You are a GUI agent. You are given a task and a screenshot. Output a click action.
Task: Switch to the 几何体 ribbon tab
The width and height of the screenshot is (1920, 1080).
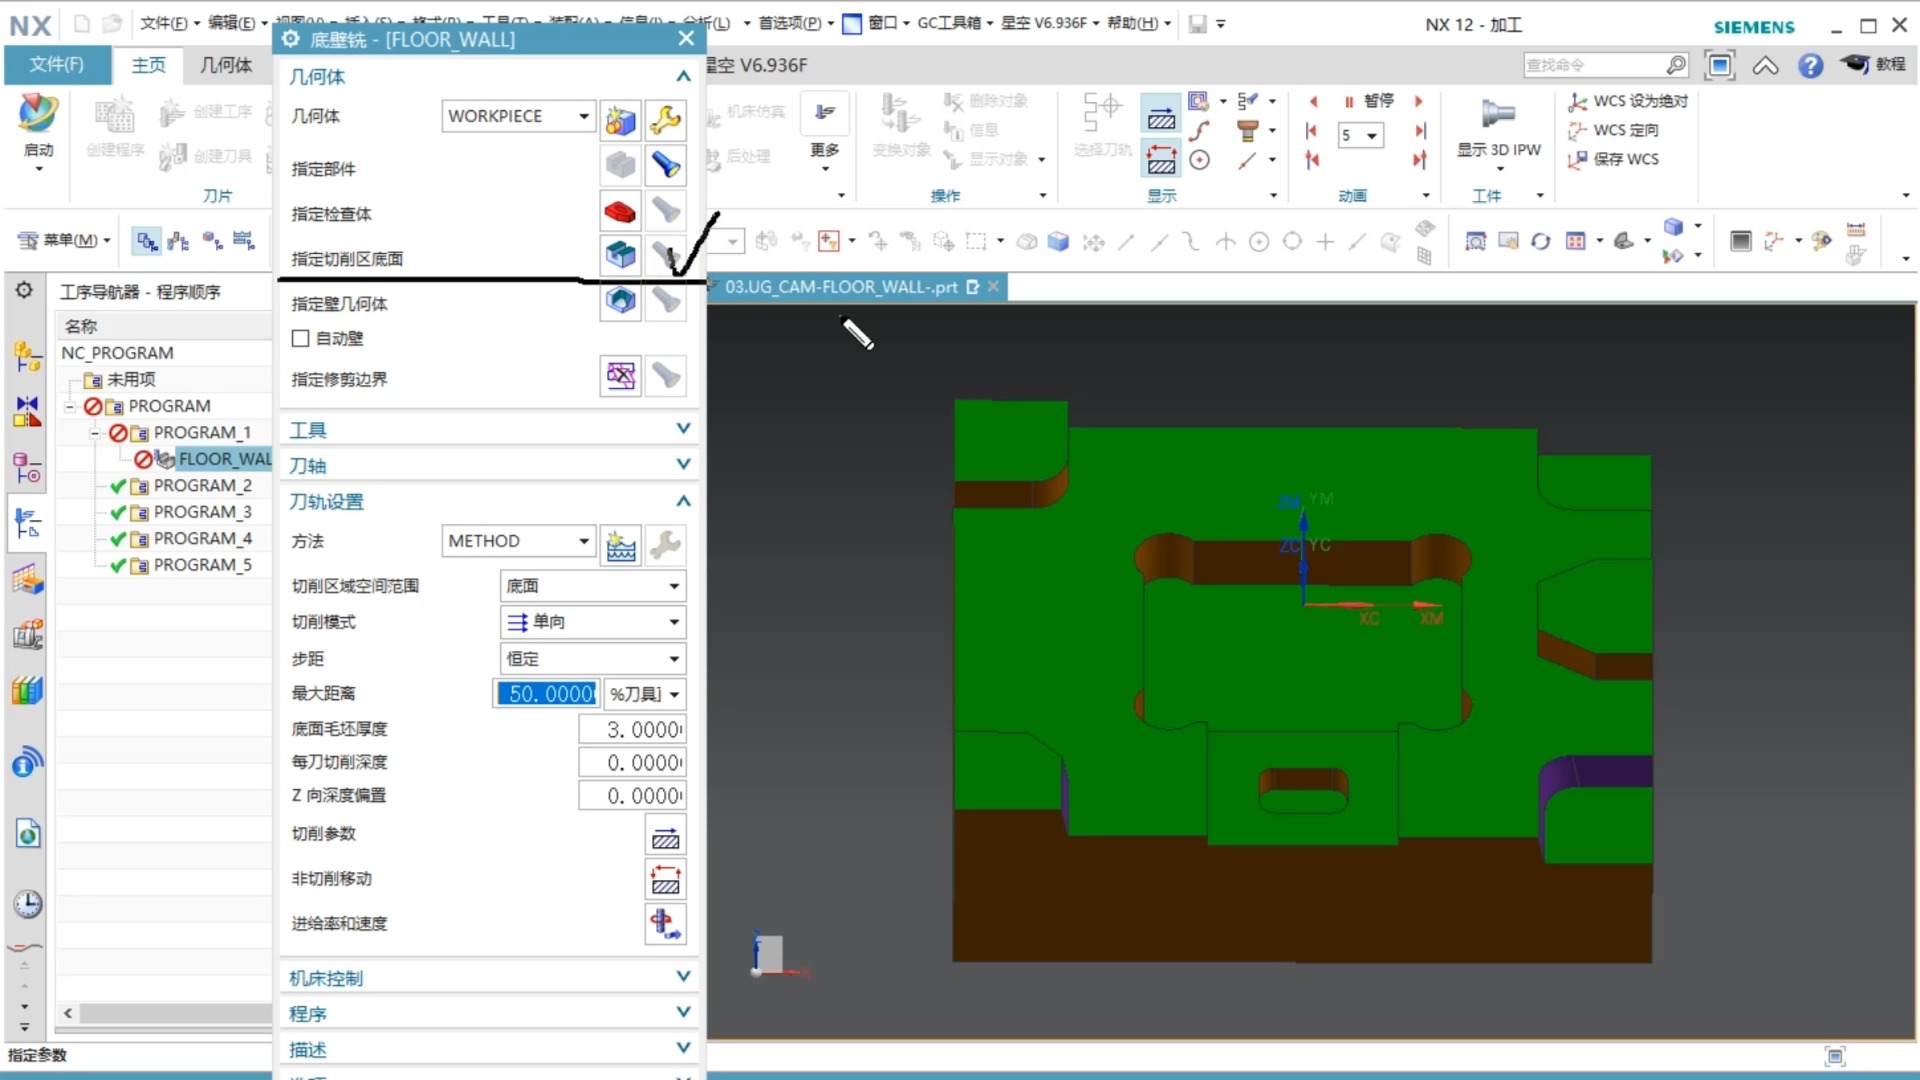pyautogui.click(x=226, y=65)
